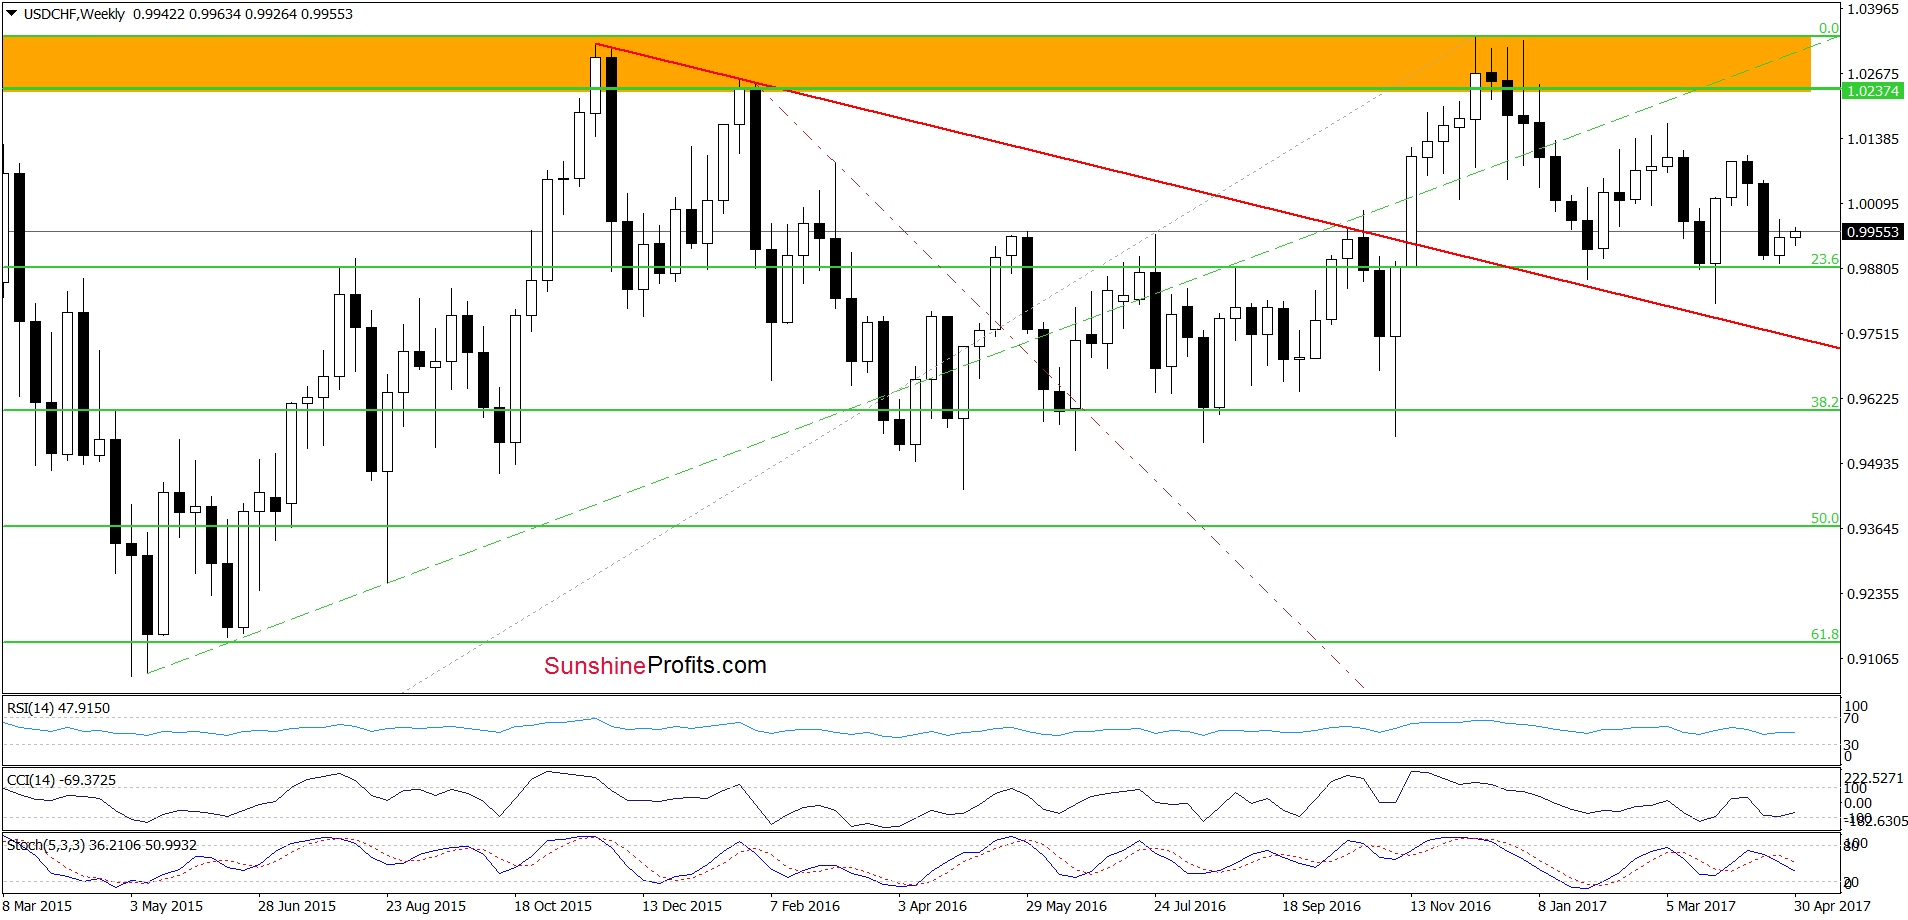
Task: Click the 0.93645 price axis label
Action: (x=1872, y=529)
